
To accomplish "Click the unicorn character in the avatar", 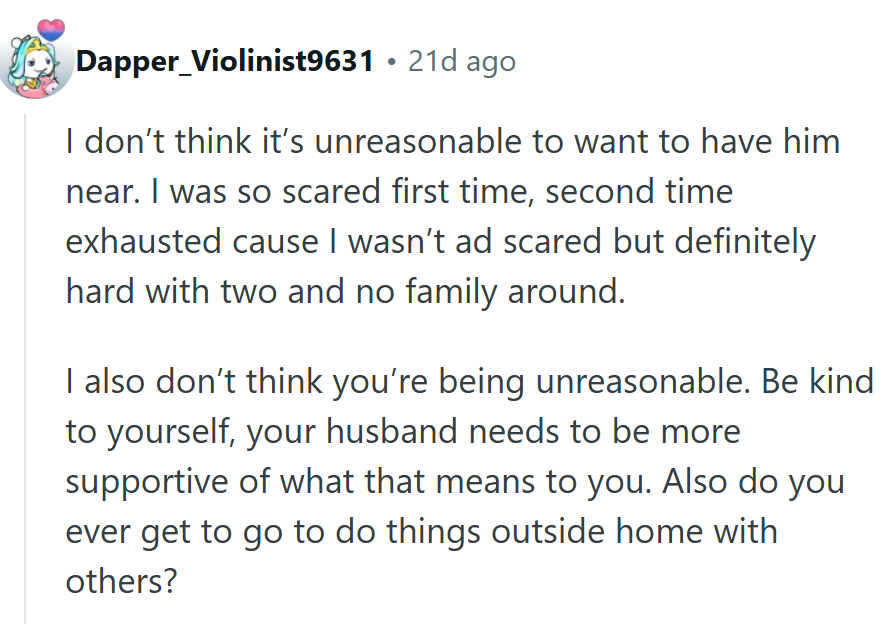I will coord(32,66).
